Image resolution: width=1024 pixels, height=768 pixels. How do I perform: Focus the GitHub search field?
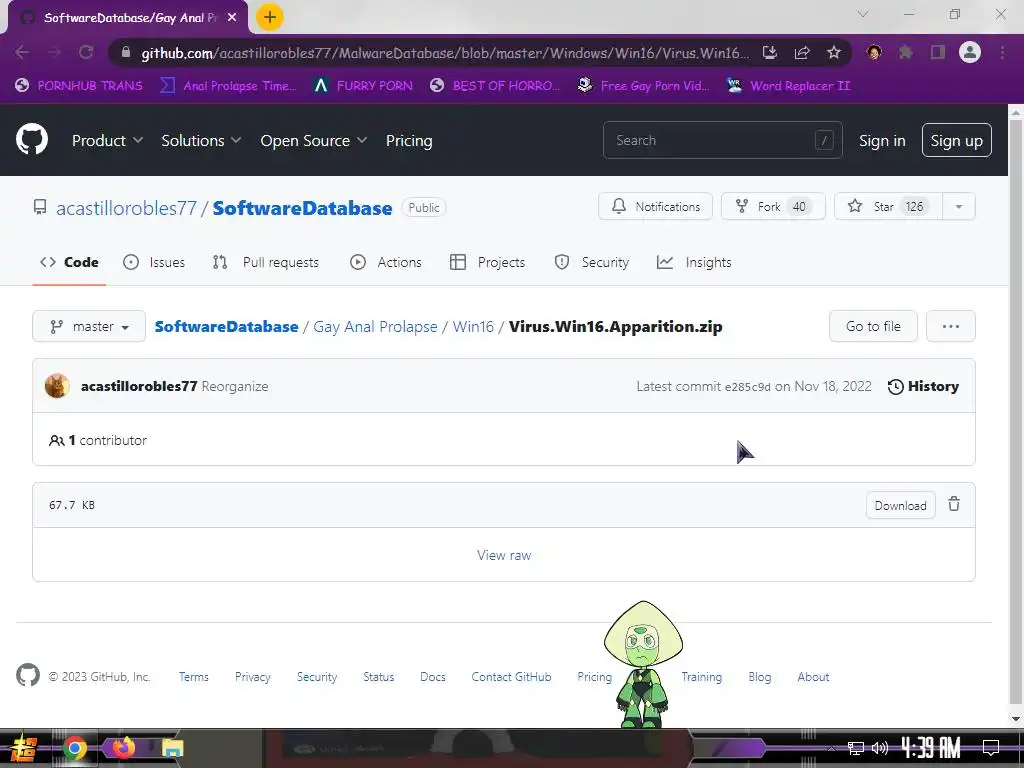click(722, 140)
